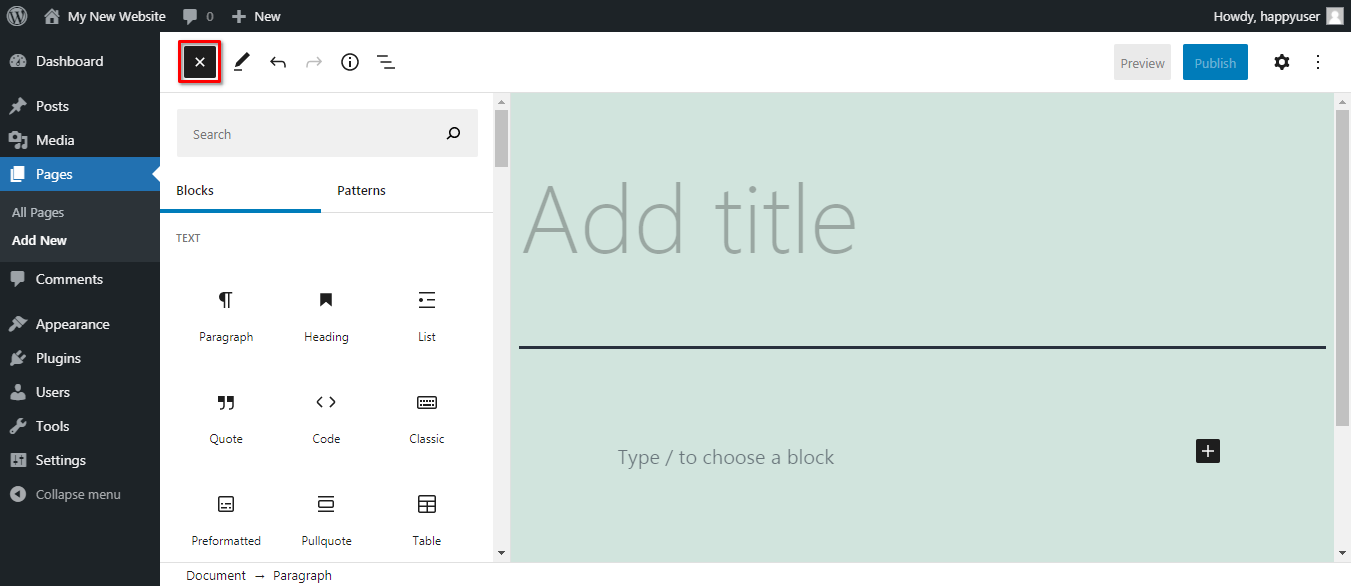The height and width of the screenshot is (586, 1351).
Task: Open the document Details info icon
Action: (x=350, y=62)
